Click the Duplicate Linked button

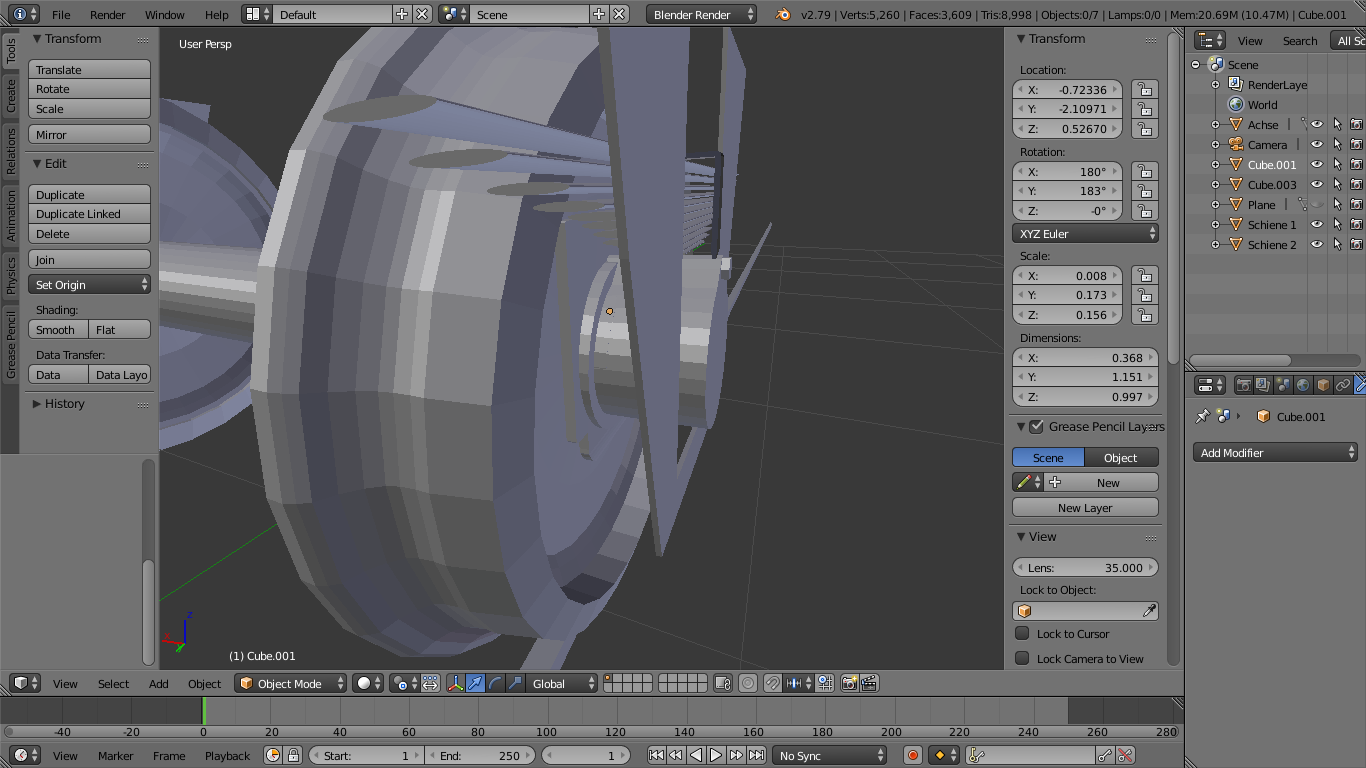click(89, 214)
